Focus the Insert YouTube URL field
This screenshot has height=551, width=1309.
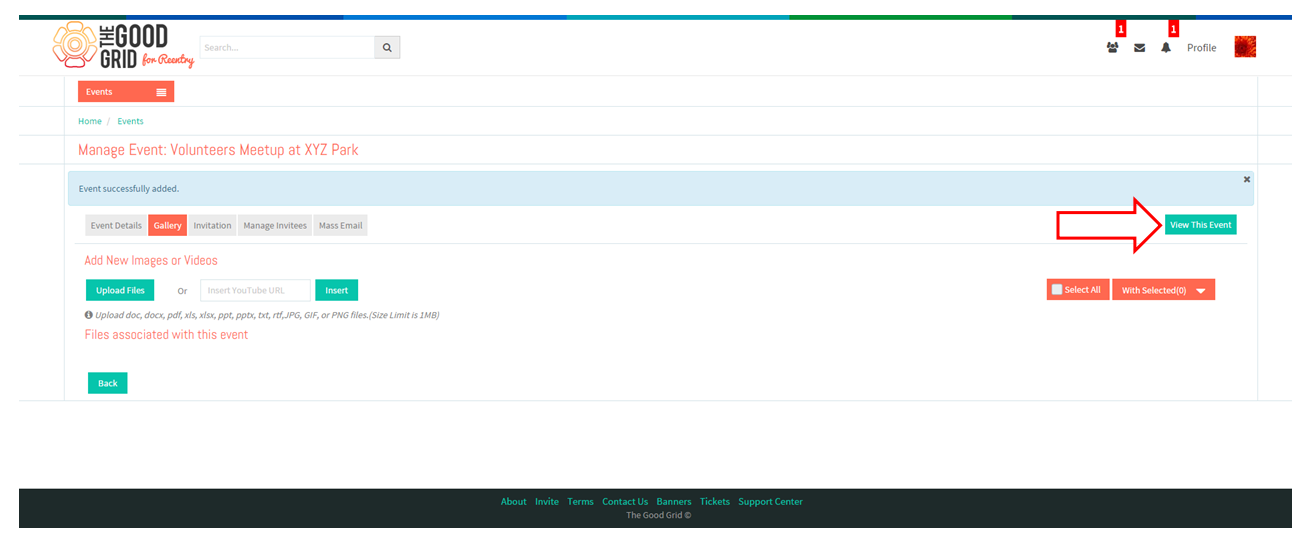pos(255,290)
